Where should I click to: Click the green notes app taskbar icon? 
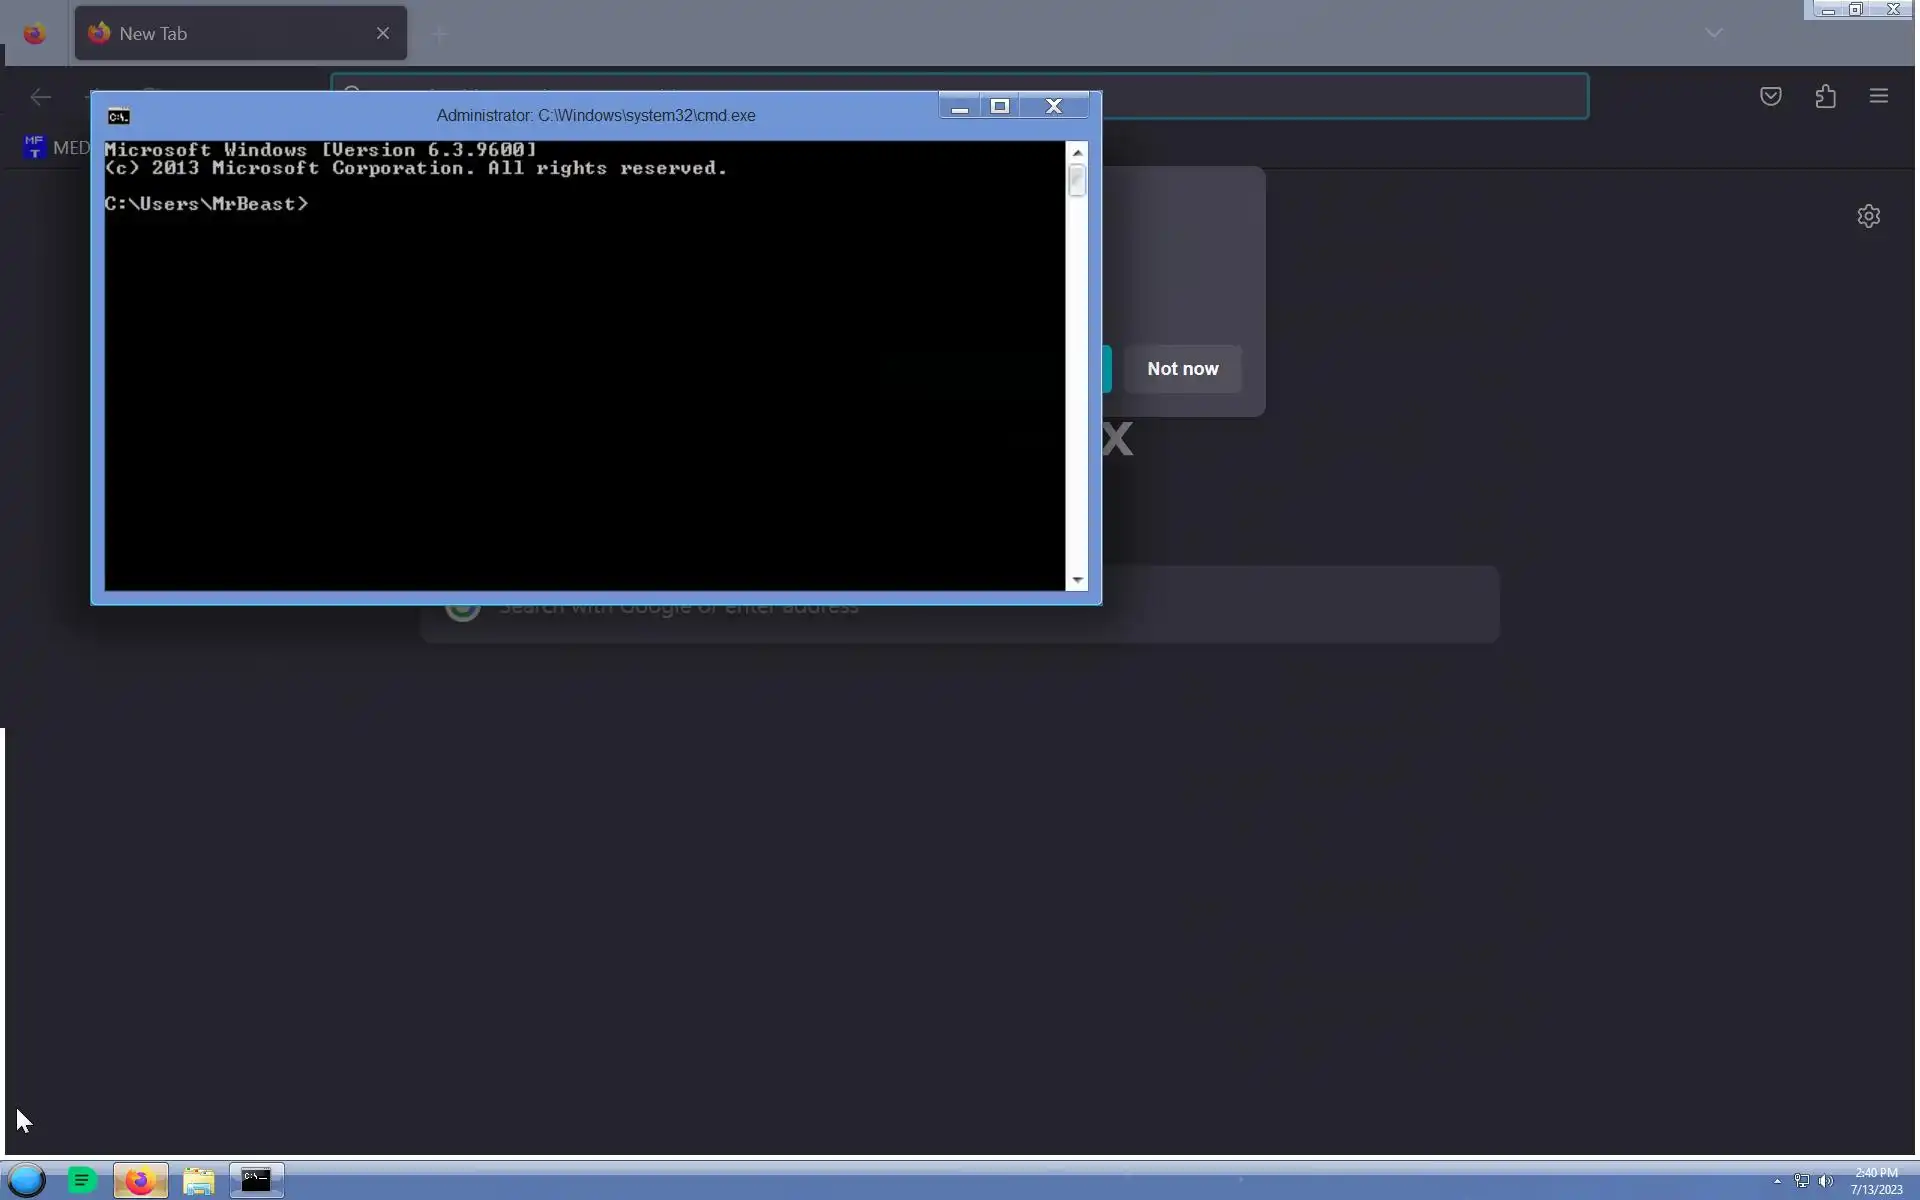coord(82,1181)
